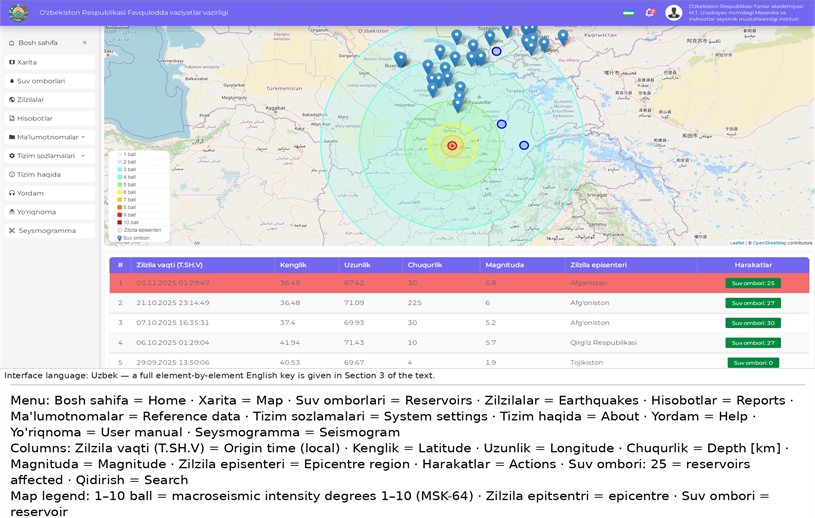Click the home icon beside Bosh sahifa
Screen dimensions: 815x518
(11, 43)
